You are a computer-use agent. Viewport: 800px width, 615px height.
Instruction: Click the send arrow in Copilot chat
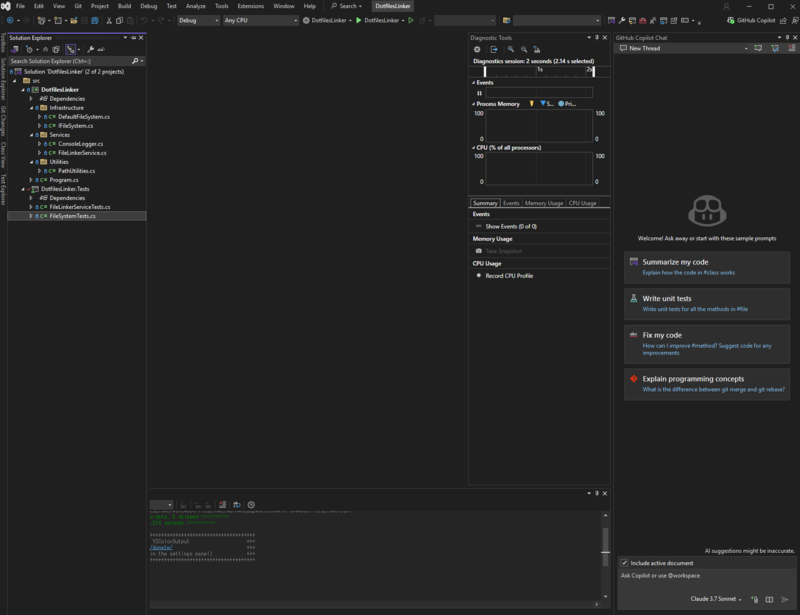(785, 599)
